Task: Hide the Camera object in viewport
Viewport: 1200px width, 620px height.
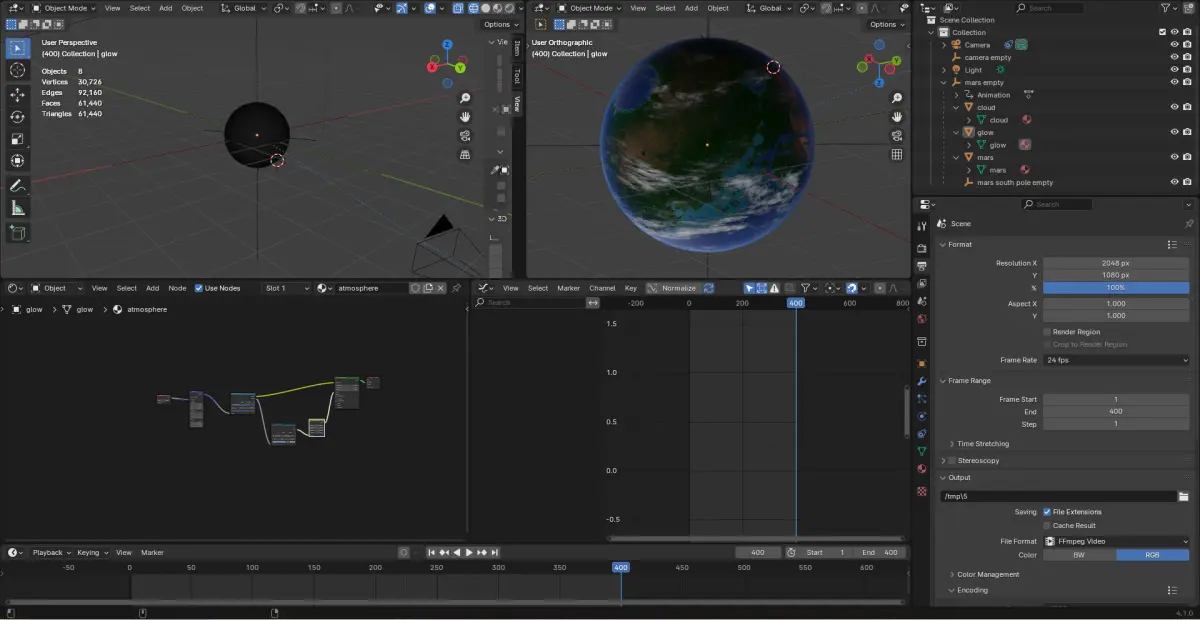Action: [1175, 45]
